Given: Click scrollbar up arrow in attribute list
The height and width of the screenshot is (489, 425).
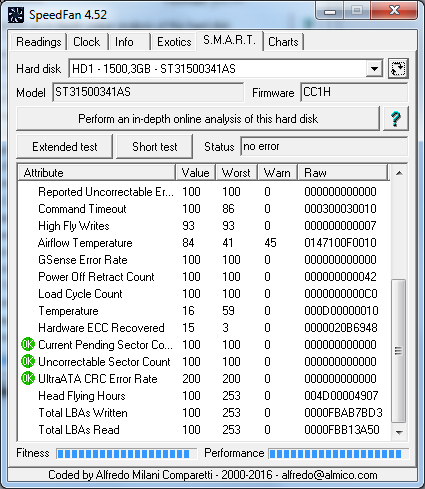Looking at the screenshot, I should 399,173.
